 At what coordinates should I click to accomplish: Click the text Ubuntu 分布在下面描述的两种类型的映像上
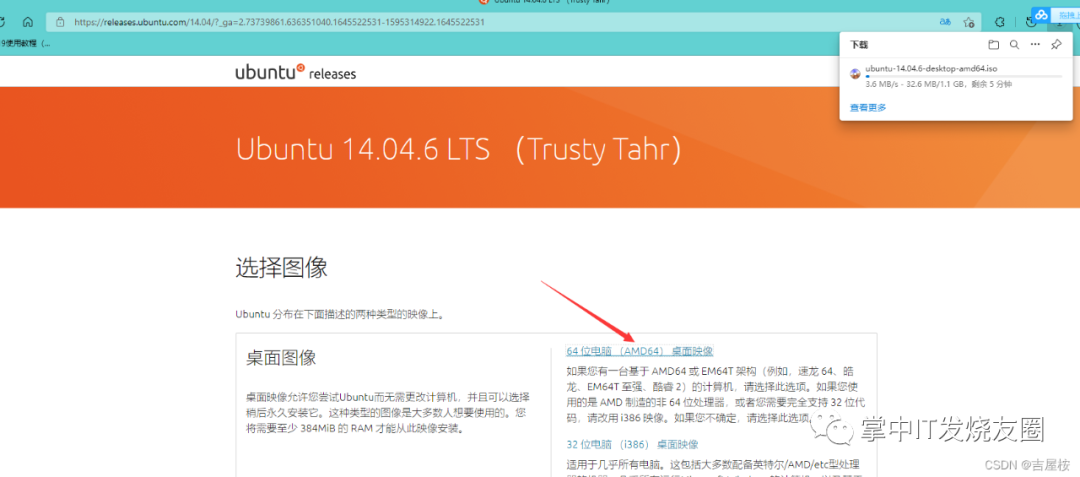click(339, 315)
